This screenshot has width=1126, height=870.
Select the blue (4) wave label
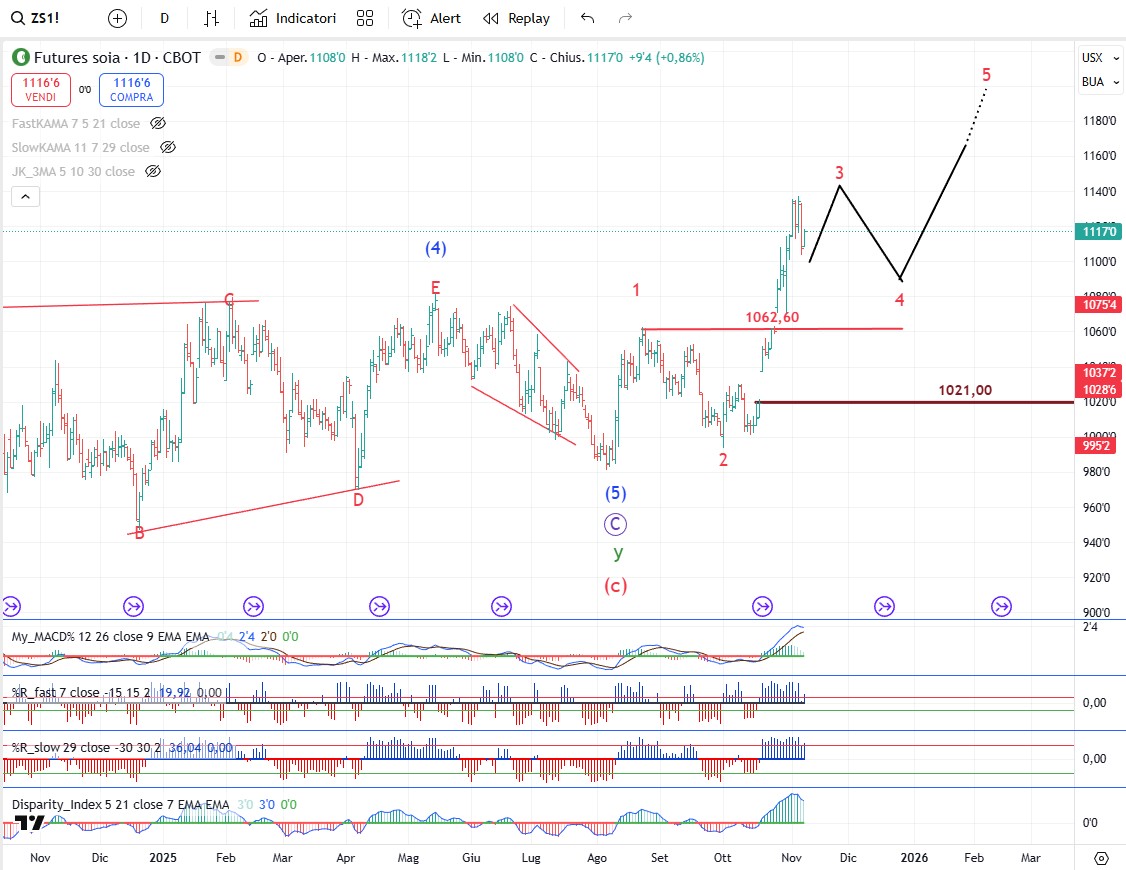[x=436, y=248]
